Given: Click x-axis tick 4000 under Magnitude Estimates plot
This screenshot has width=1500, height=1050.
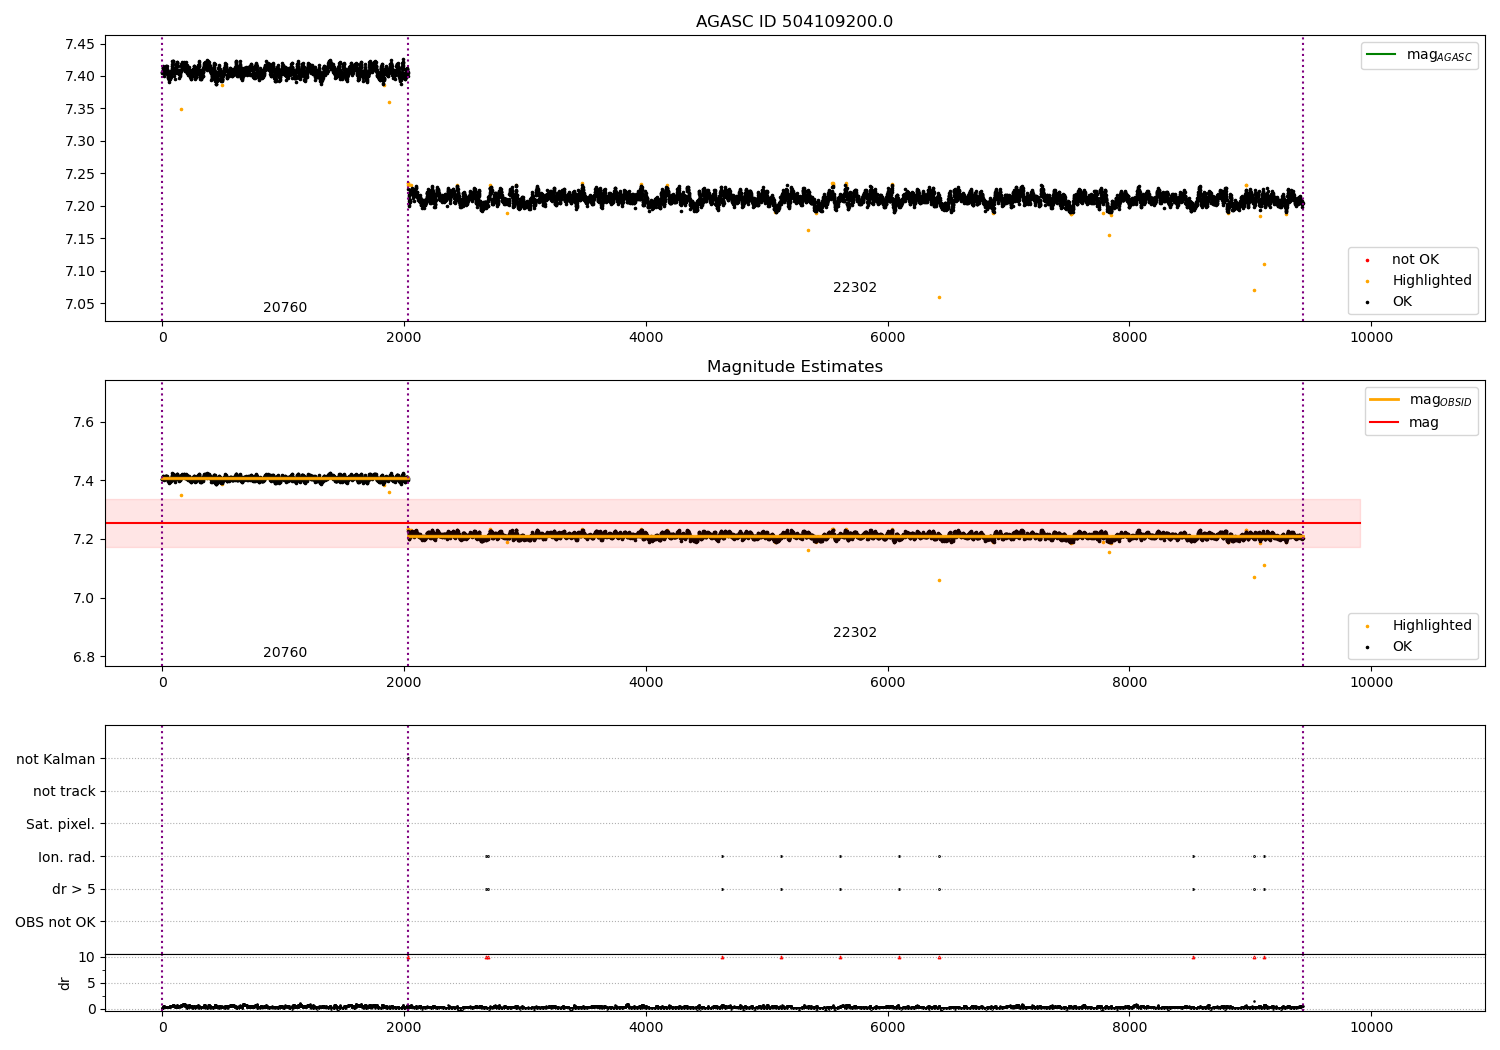Looking at the screenshot, I should point(646,683).
